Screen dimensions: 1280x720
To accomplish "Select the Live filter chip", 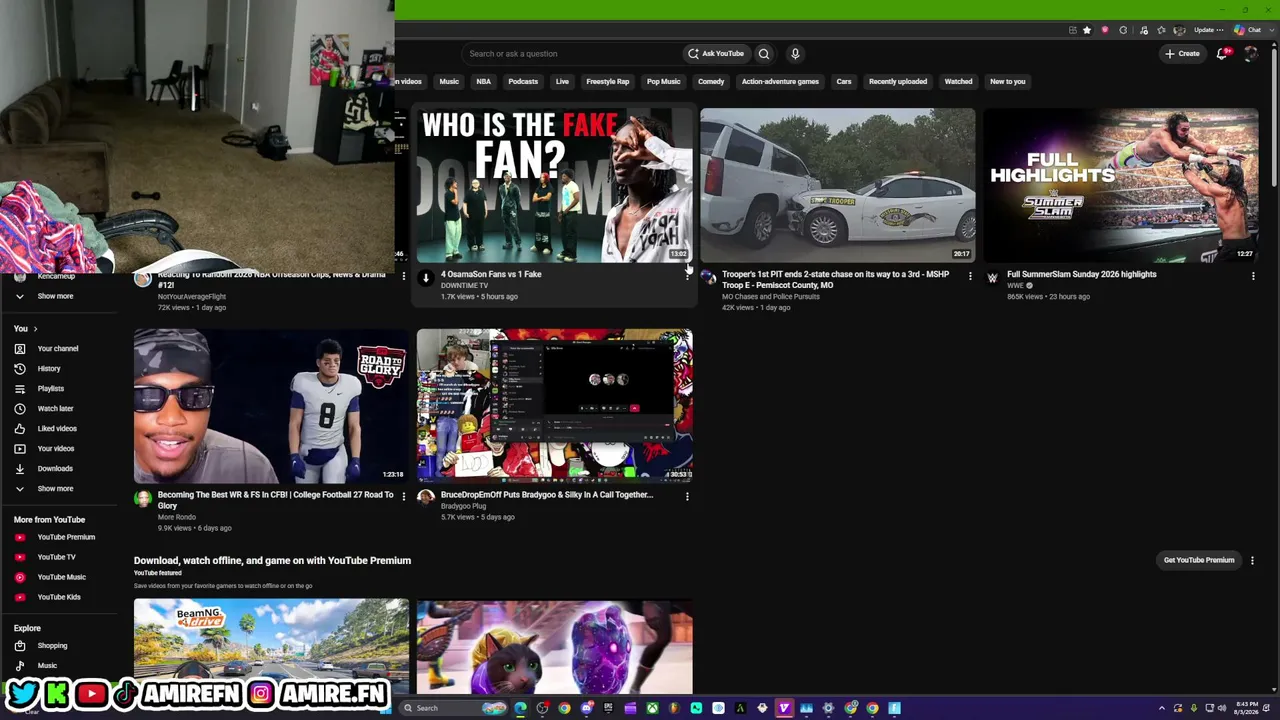I will click(x=562, y=82).
